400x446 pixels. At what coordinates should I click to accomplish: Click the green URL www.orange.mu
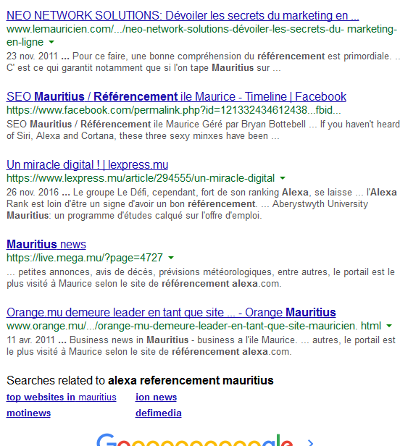(x=194, y=326)
